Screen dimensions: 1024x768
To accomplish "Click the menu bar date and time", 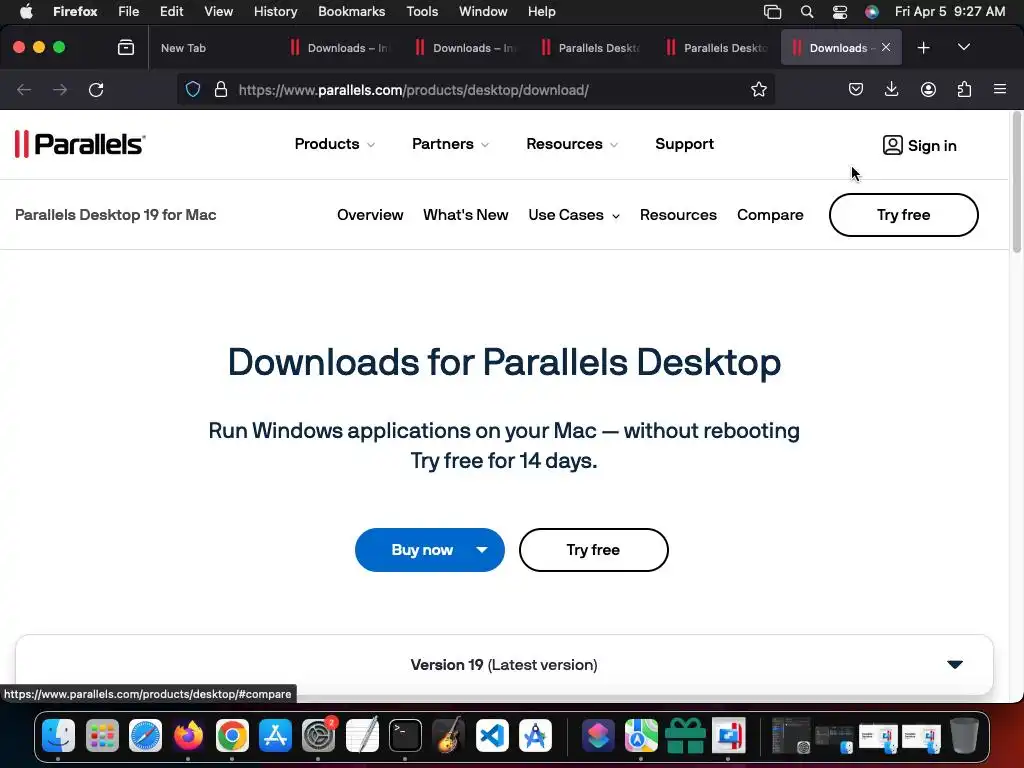I will pyautogui.click(x=950, y=12).
